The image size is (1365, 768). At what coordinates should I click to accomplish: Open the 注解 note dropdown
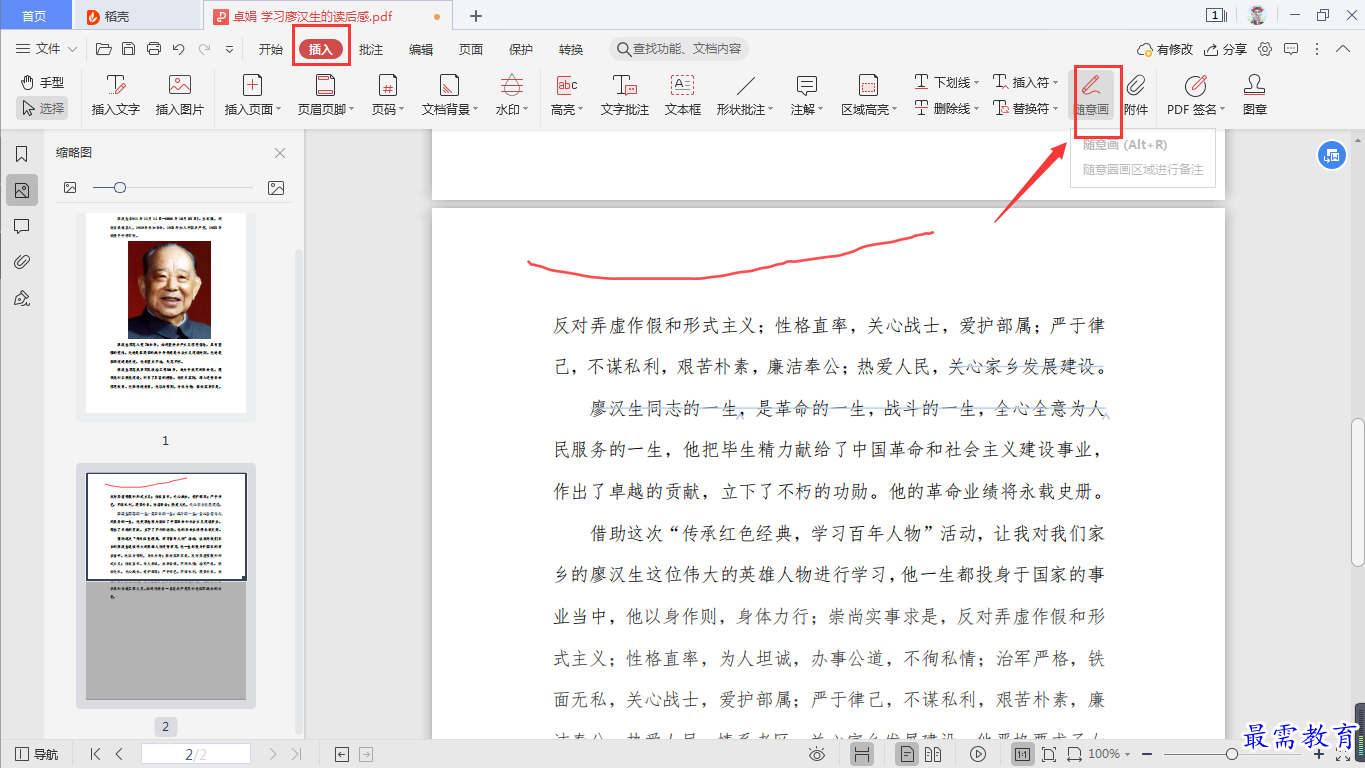click(x=807, y=96)
